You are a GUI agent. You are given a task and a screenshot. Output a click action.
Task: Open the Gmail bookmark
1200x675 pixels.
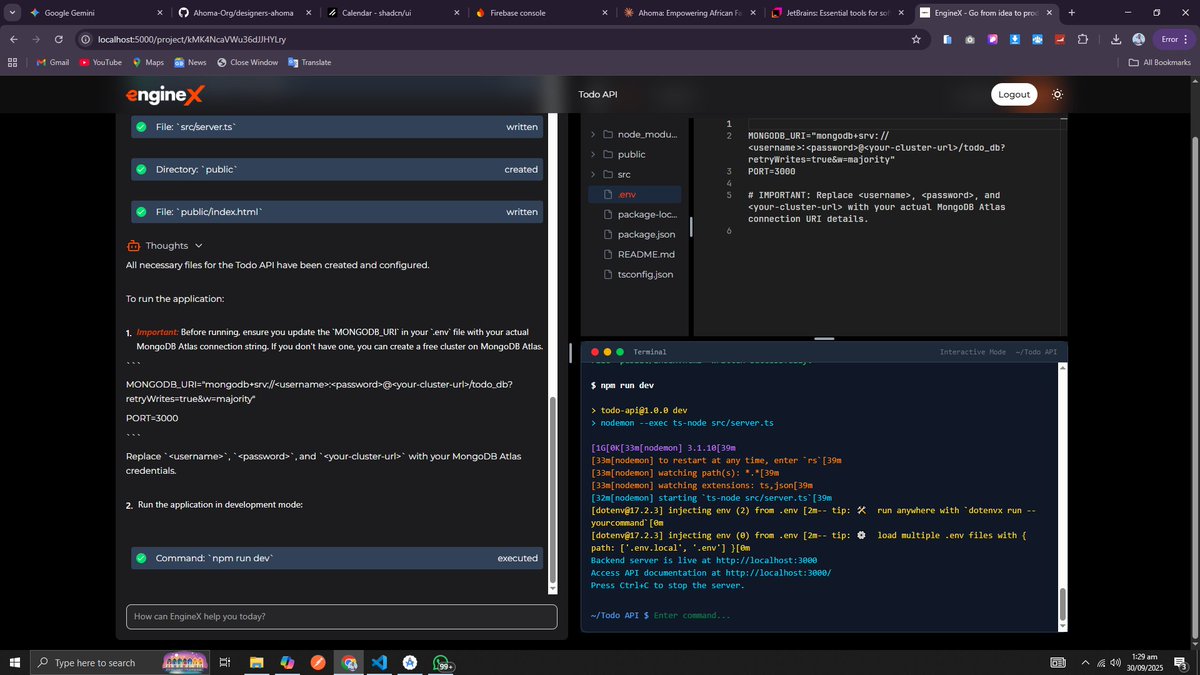[x=52, y=62]
